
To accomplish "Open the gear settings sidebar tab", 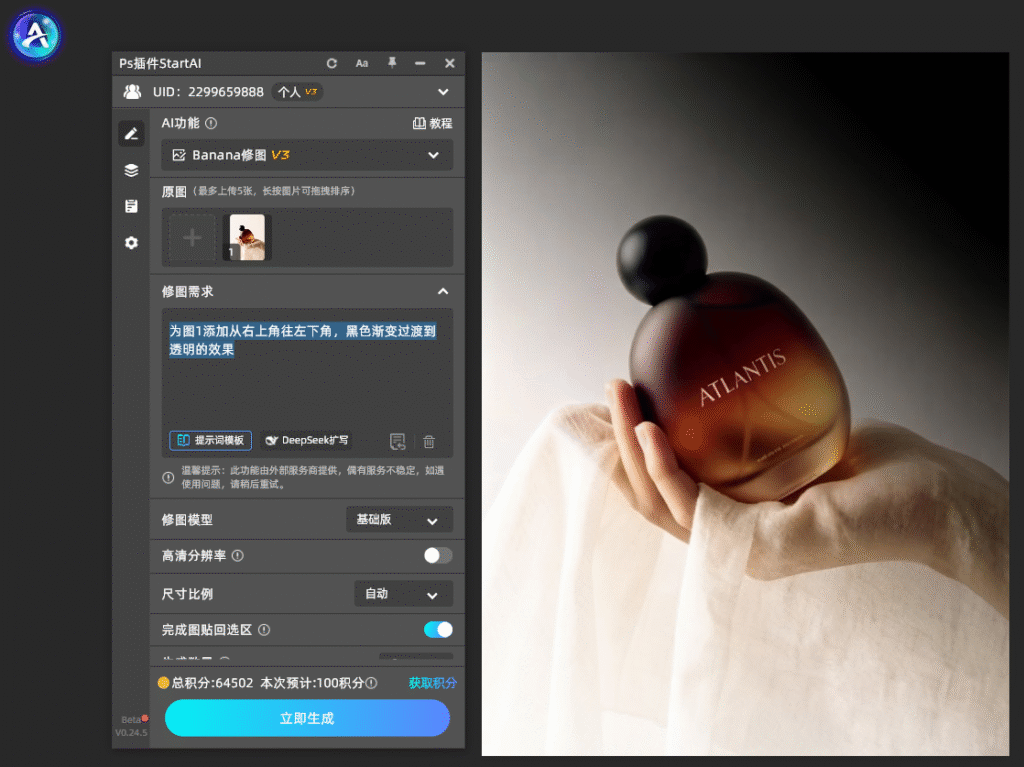I will coord(131,243).
